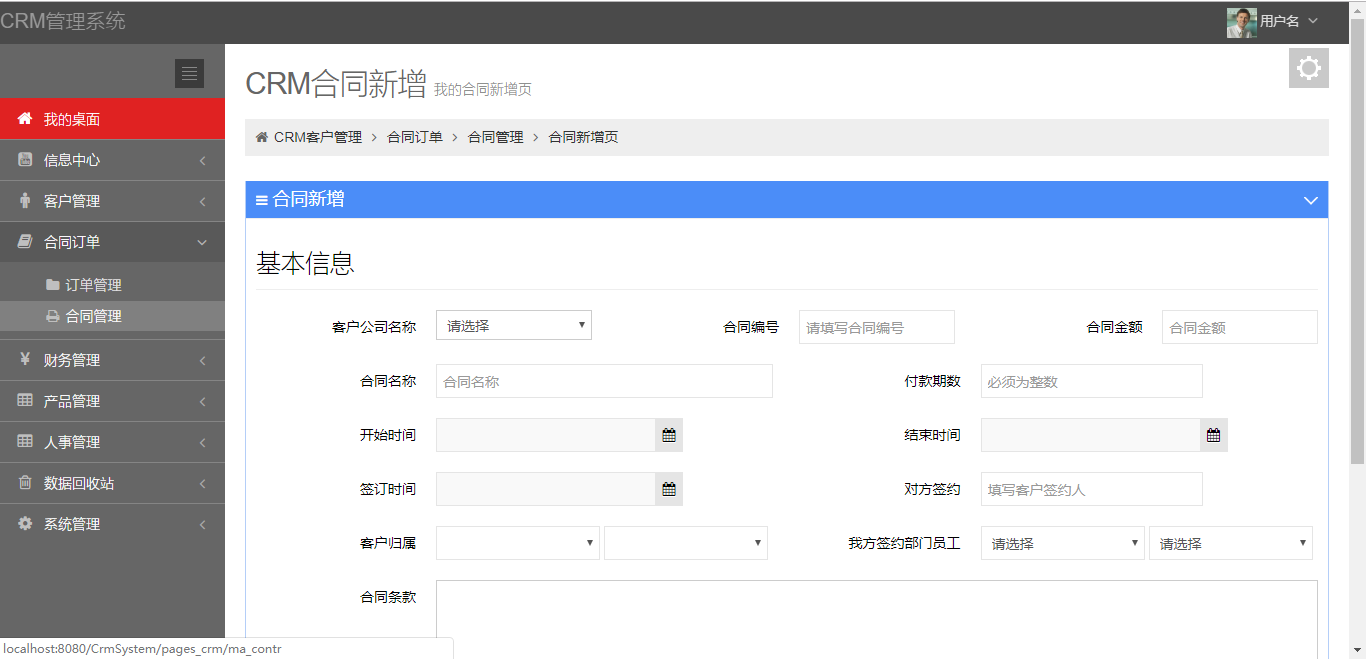
Task: Click the table icon beside 产品管理
Action: pyautogui.click(x=25, y=400)
